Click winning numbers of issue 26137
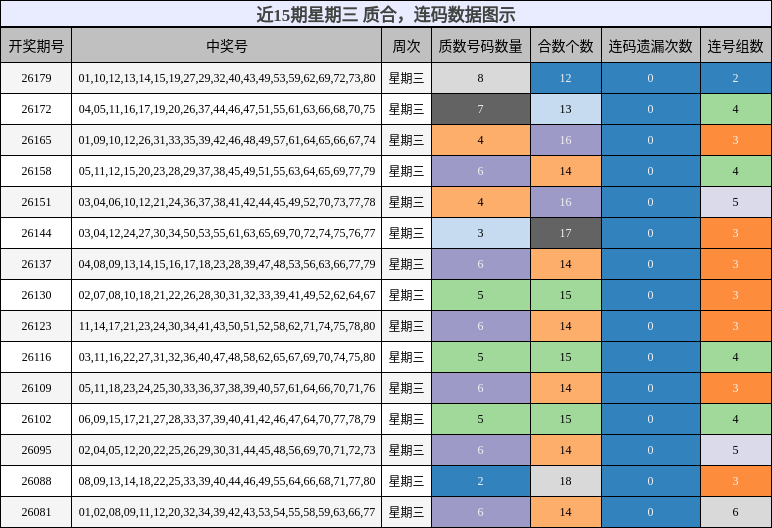This screenshot has width=772, height=528. pos(226,264)
